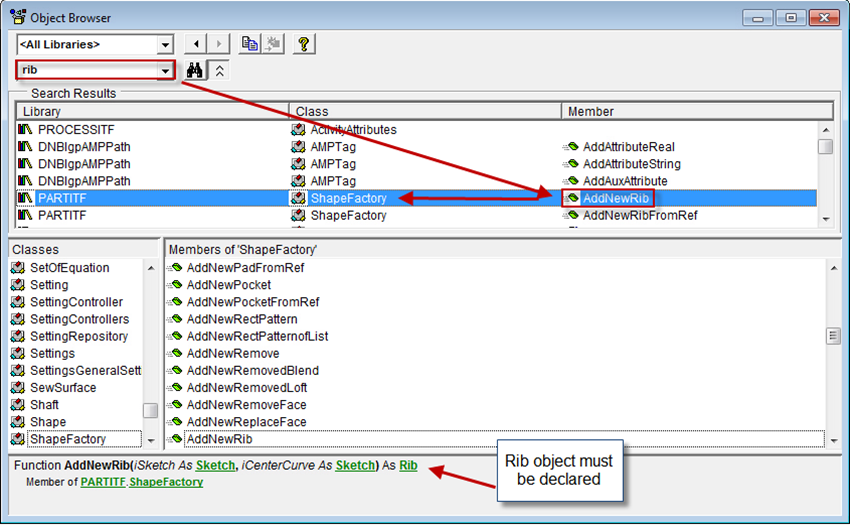
Task: Follow the Rib return type link
Action: coord(408,466)
